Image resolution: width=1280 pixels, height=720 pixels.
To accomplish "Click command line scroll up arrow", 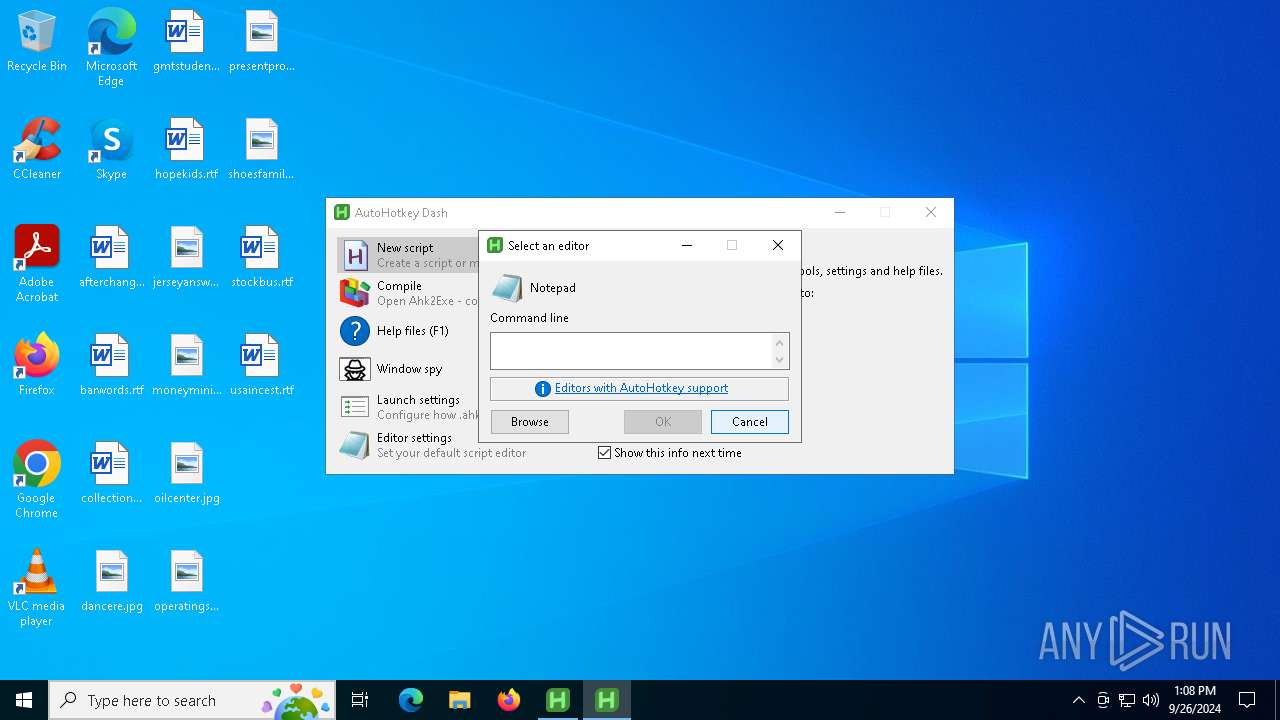I will (x=780, y=343).
